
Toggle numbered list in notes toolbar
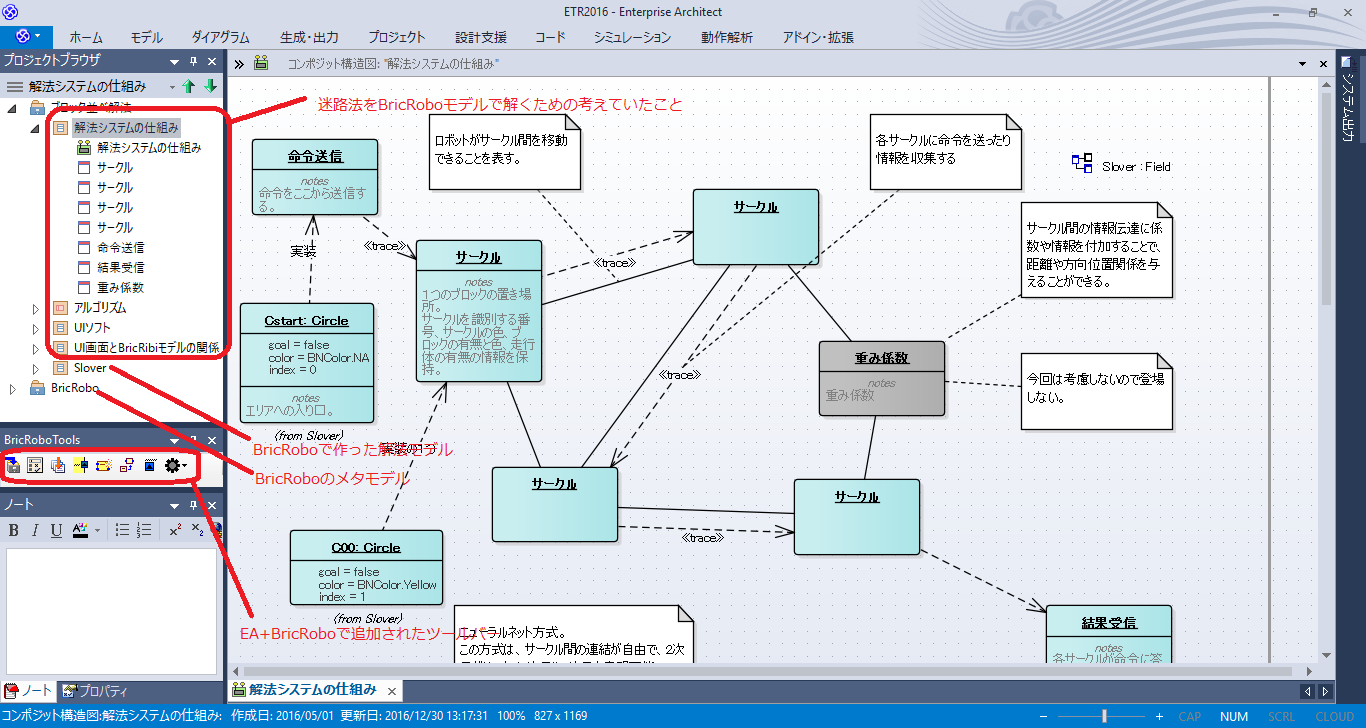[143, 530]
